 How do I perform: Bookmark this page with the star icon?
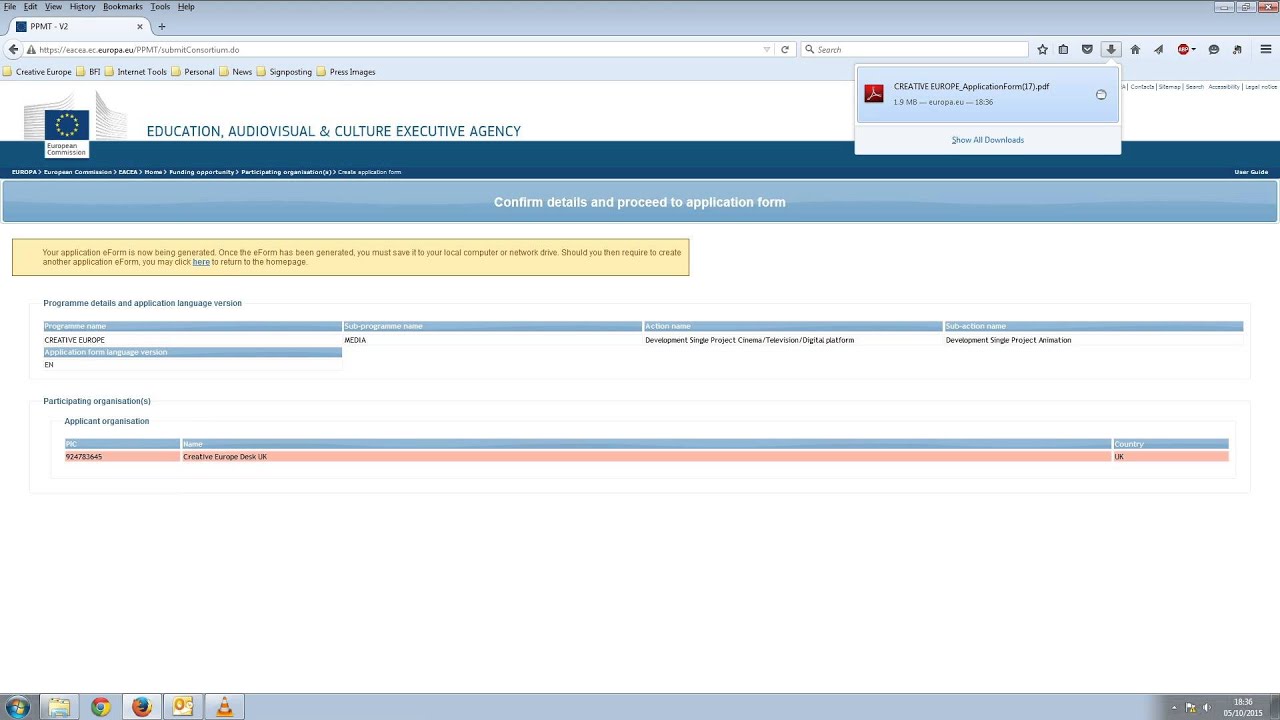point(1042,49)
